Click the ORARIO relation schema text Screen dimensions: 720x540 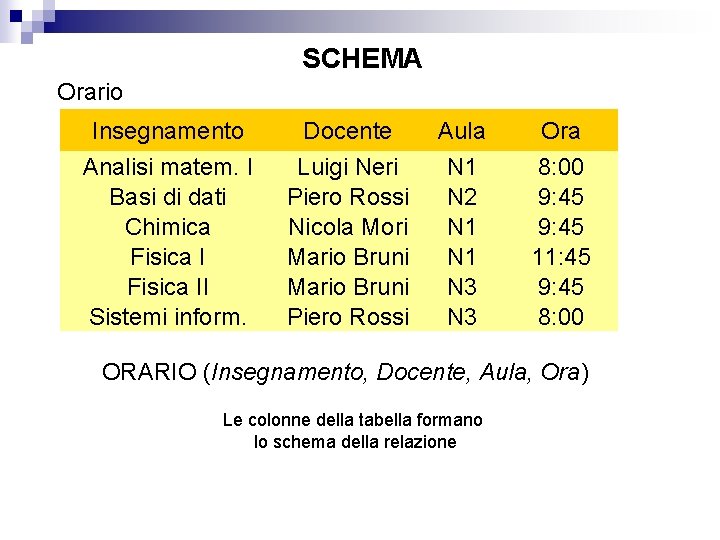pos(345,372)
